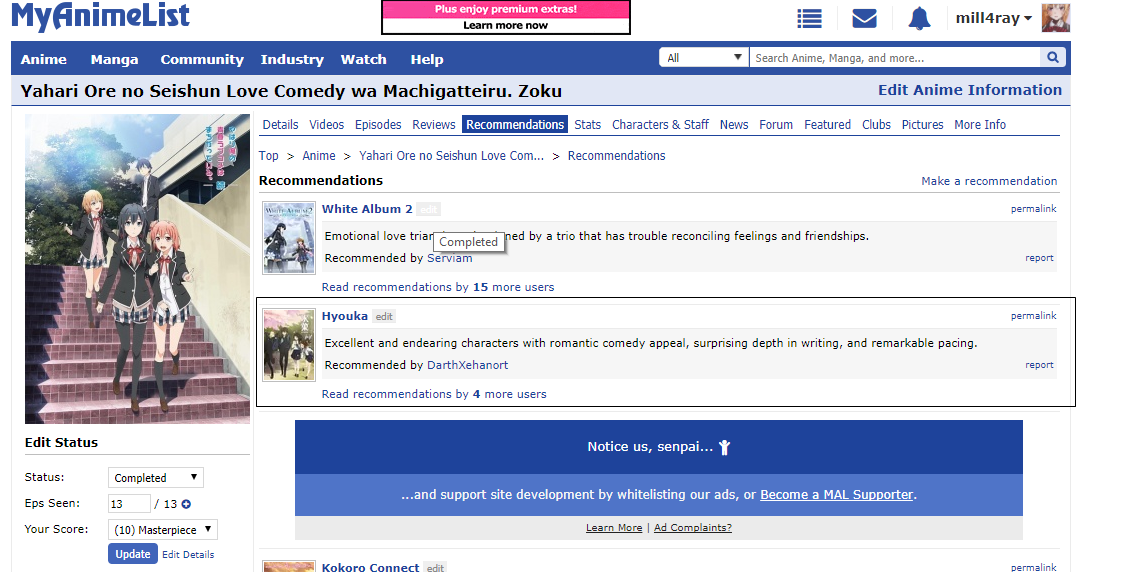The image size is (1134, 572).
Task: Open the Industry menu
Action: [292, 59]
